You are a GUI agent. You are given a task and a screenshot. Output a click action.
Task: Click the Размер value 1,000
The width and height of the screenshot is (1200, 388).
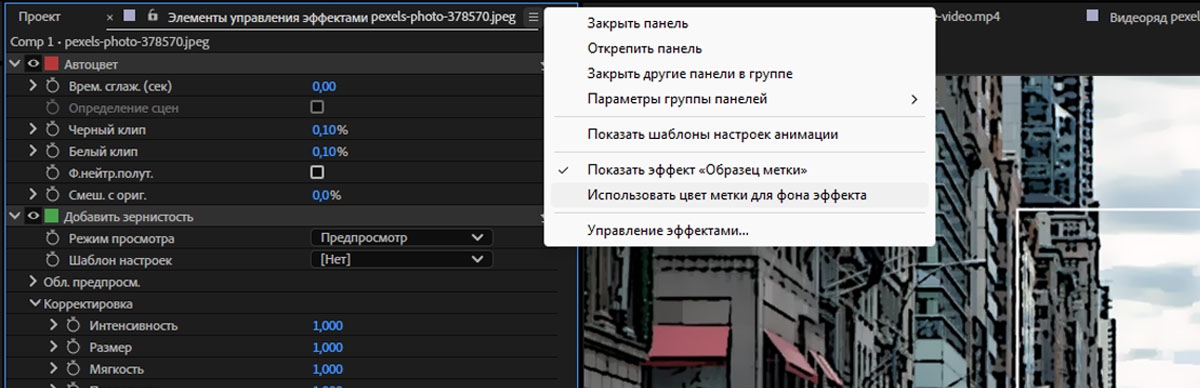click(x=328, y=347)
